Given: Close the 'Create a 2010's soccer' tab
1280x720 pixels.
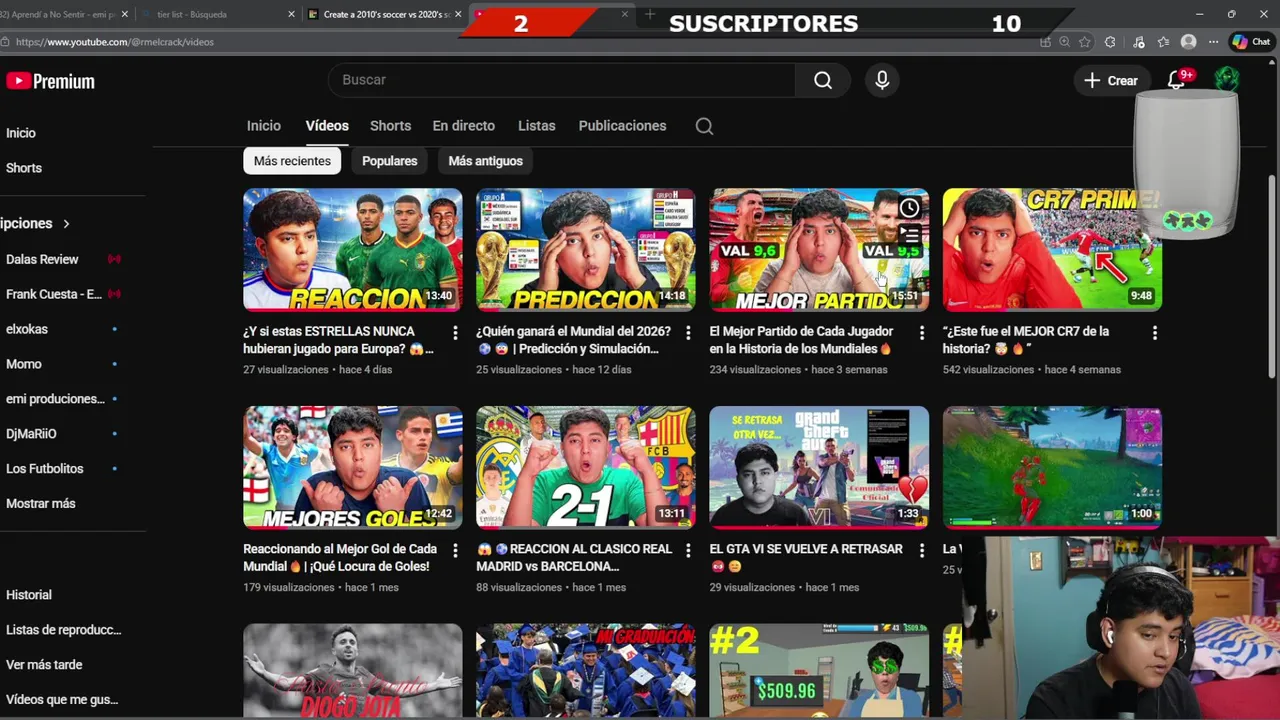Looking at the screenshot, I should (459, 15).
